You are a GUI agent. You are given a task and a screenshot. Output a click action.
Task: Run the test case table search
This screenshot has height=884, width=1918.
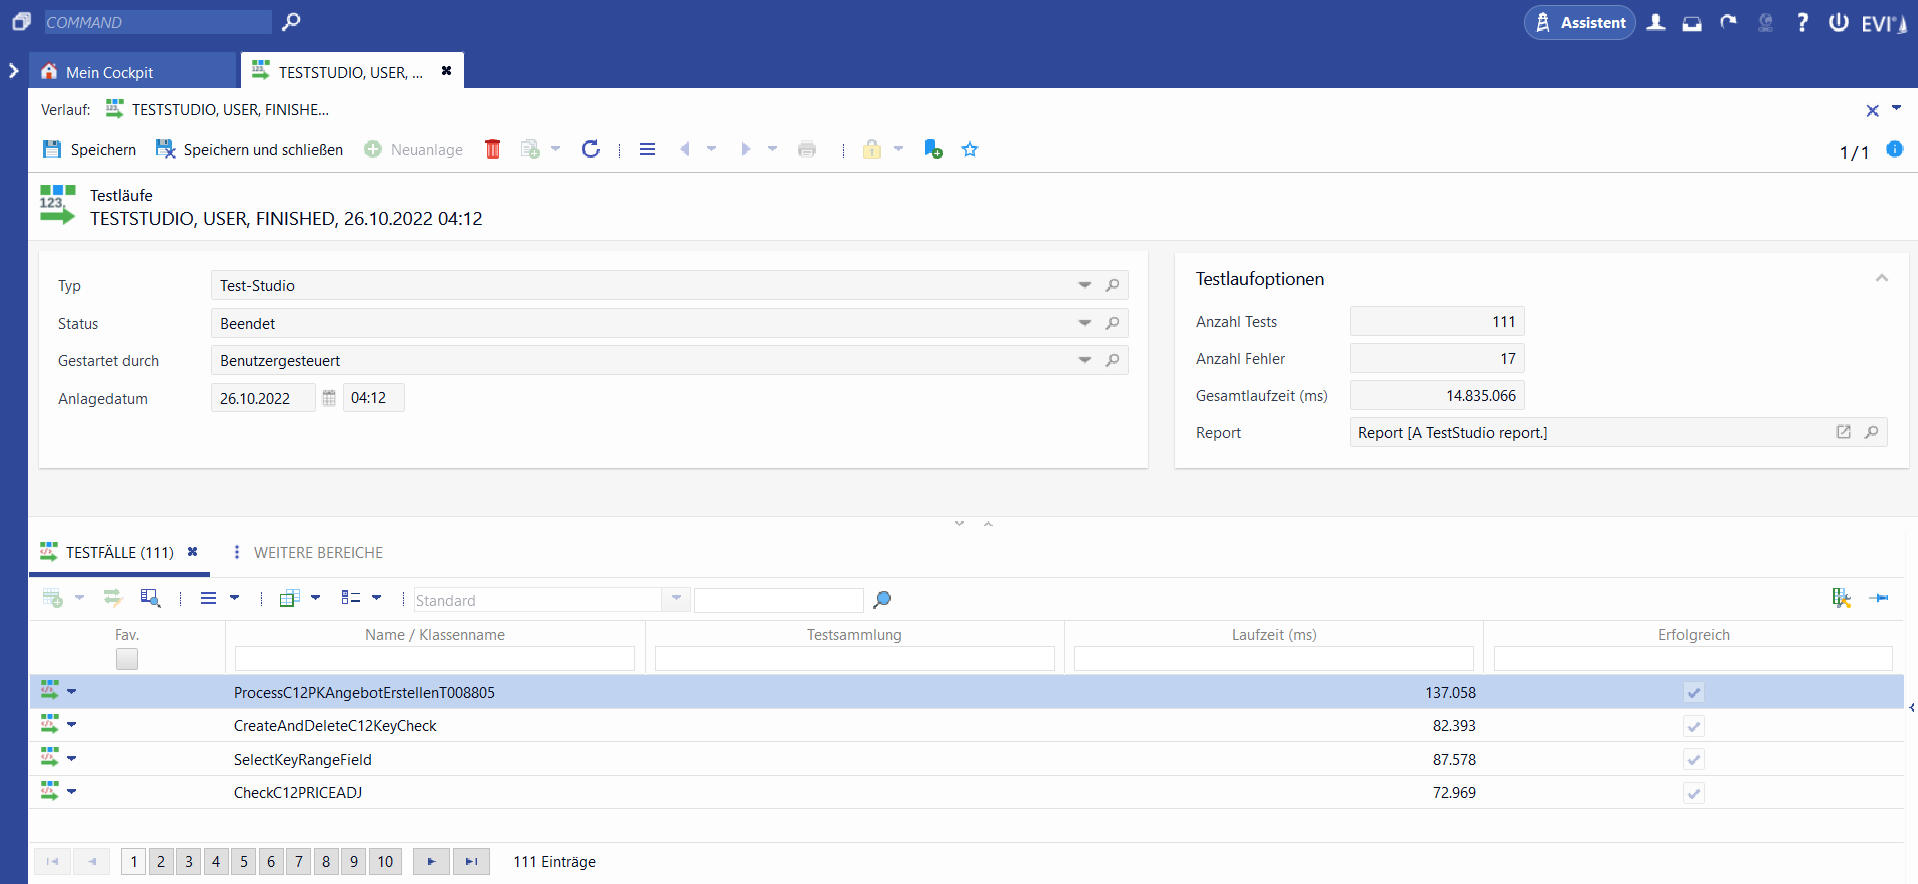(881, 600)
